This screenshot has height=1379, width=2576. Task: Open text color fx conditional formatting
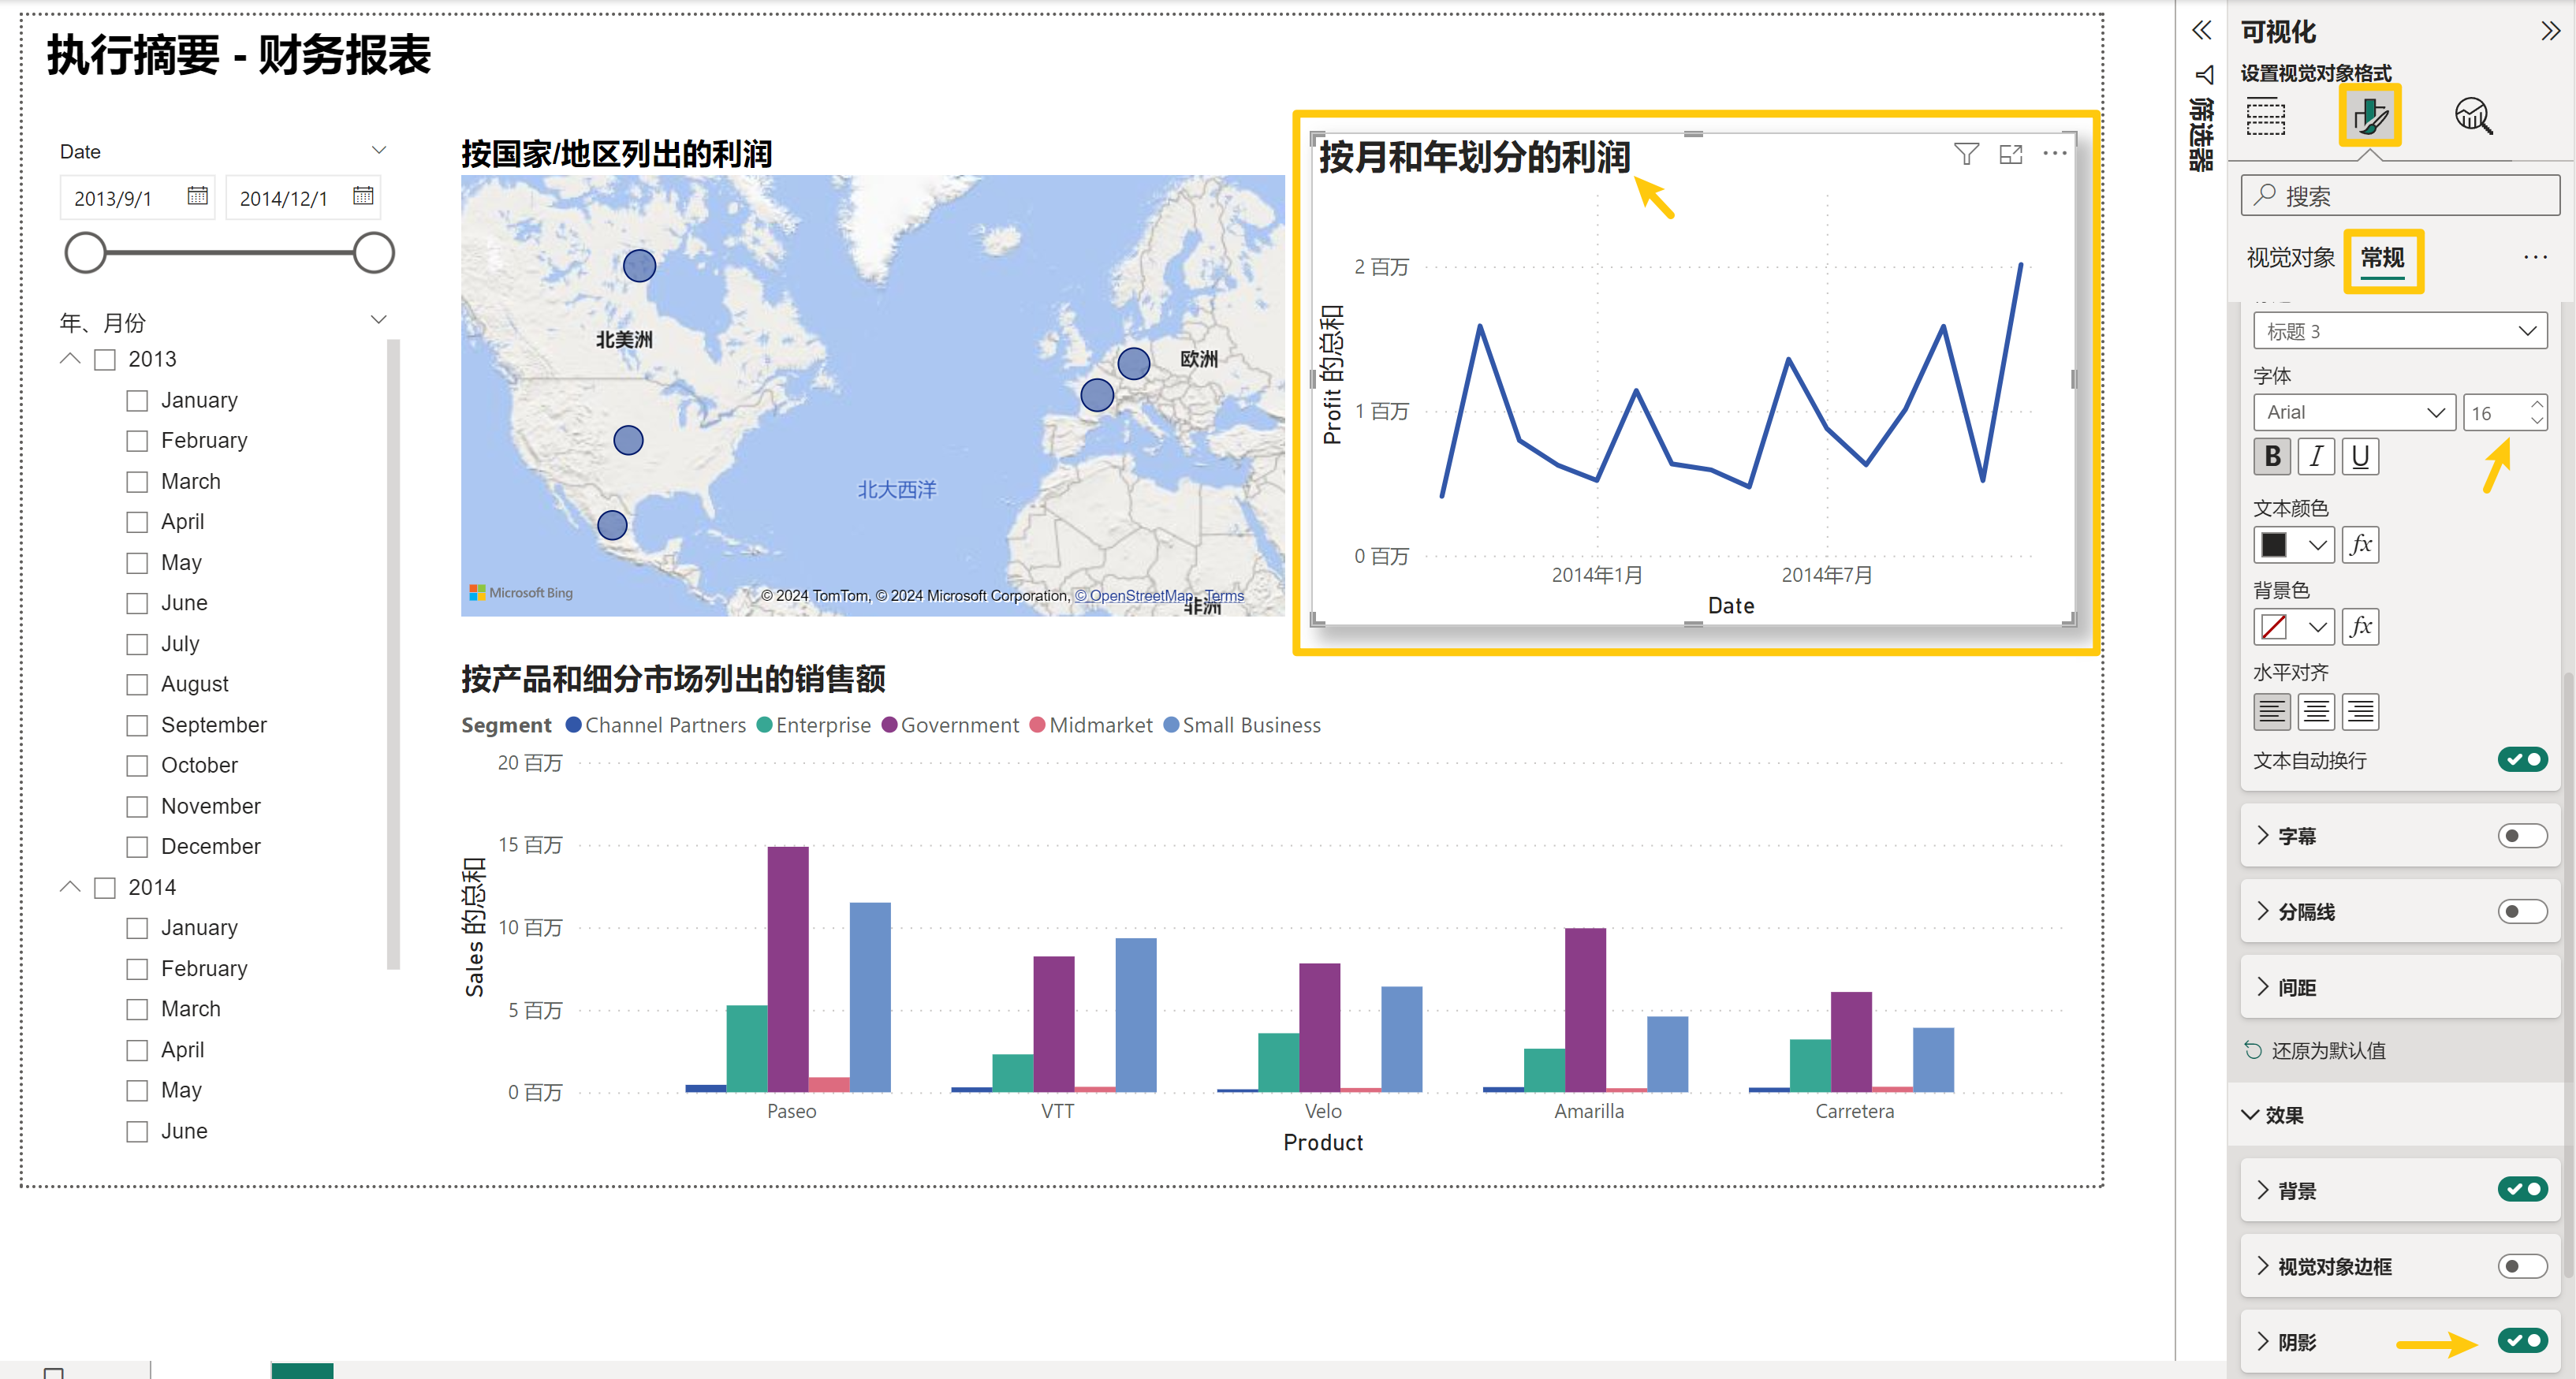point(2360,545)
